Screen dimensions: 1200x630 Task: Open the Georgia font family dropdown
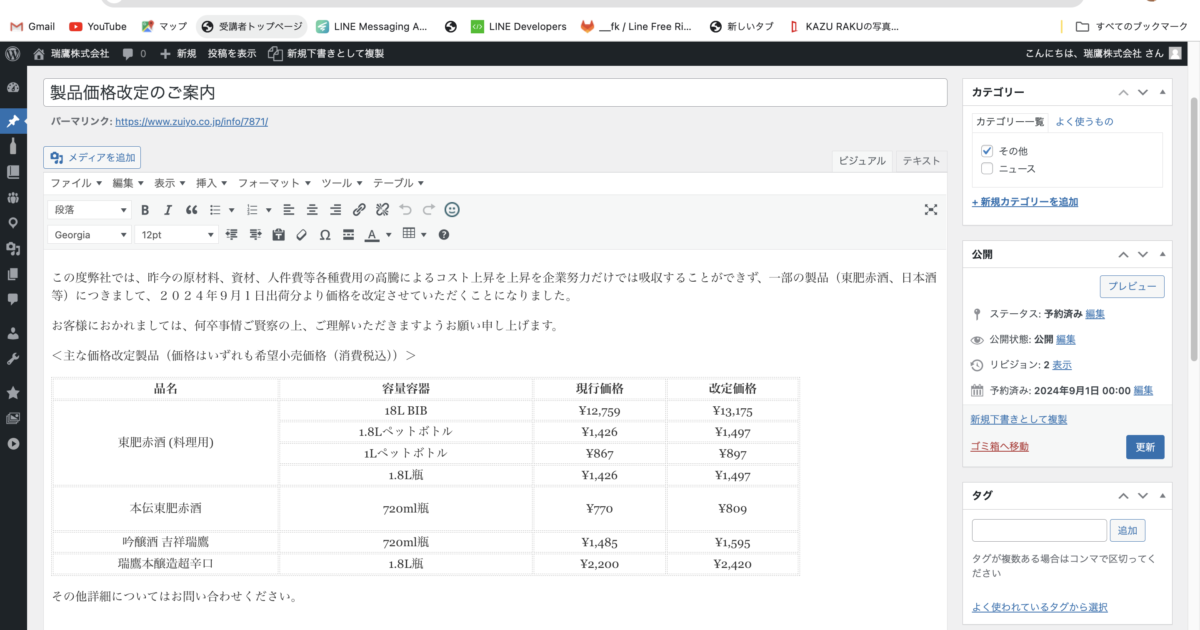click(90, 235)
